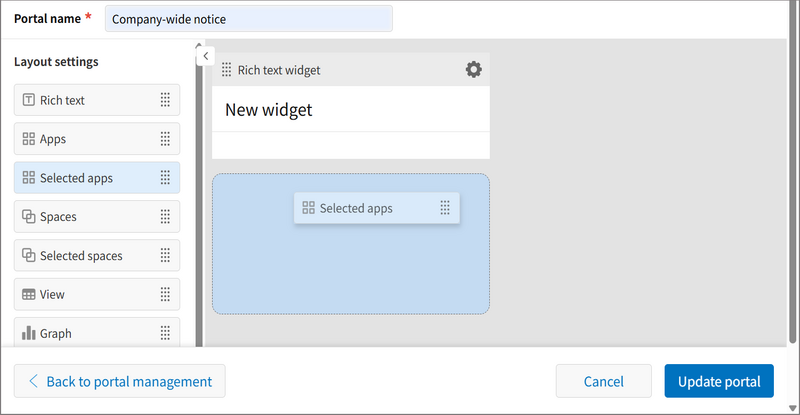Screen dimensions: 800x415
Task: Click the Update portal button
Action: click(x=718, y=381)
